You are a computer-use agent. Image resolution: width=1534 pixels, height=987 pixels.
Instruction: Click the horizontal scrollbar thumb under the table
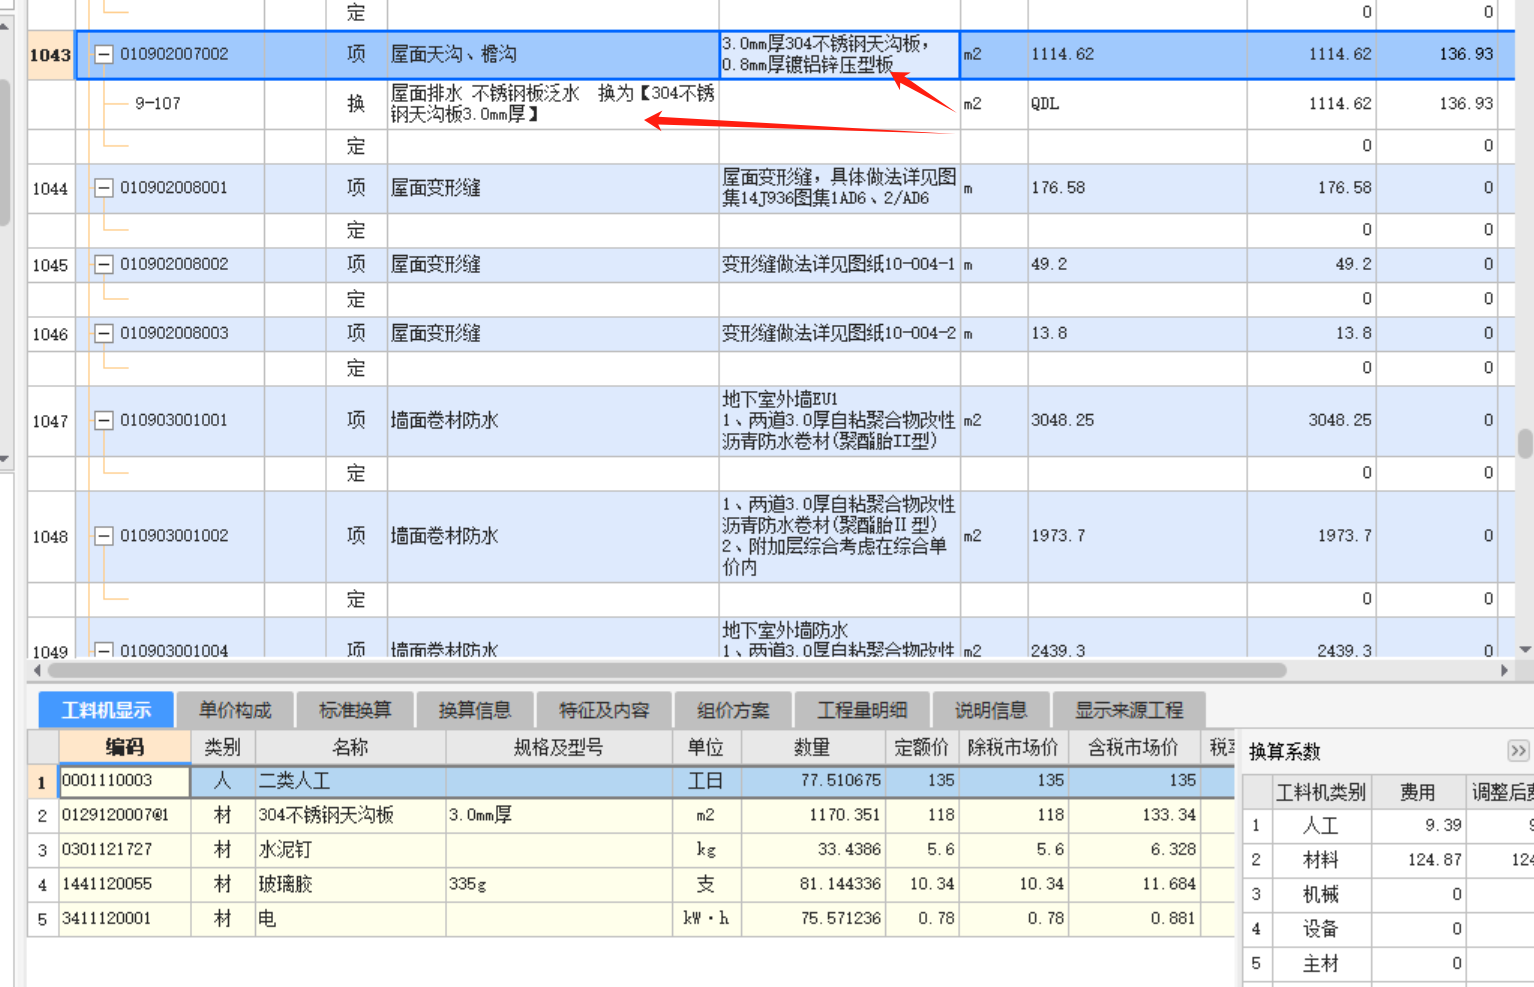[665, 670]
